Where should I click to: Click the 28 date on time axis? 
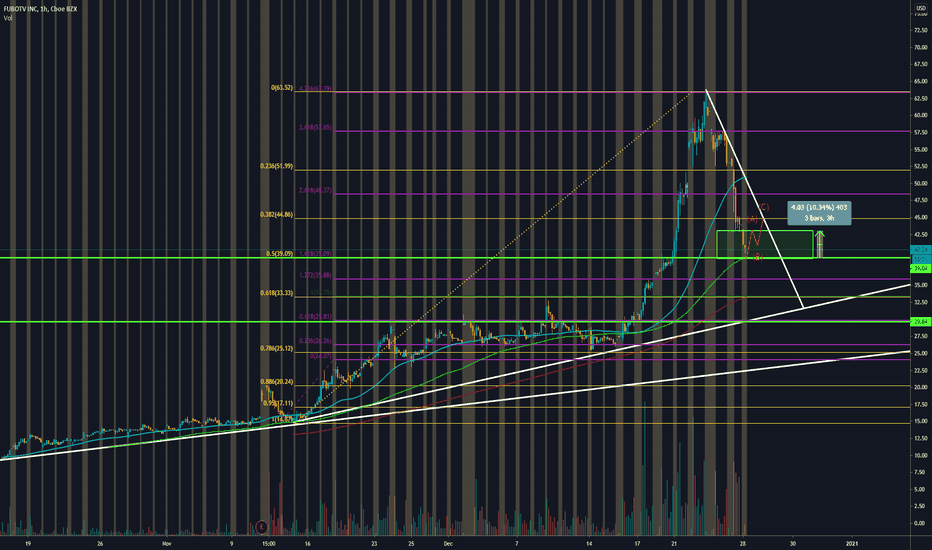(743, 543)
